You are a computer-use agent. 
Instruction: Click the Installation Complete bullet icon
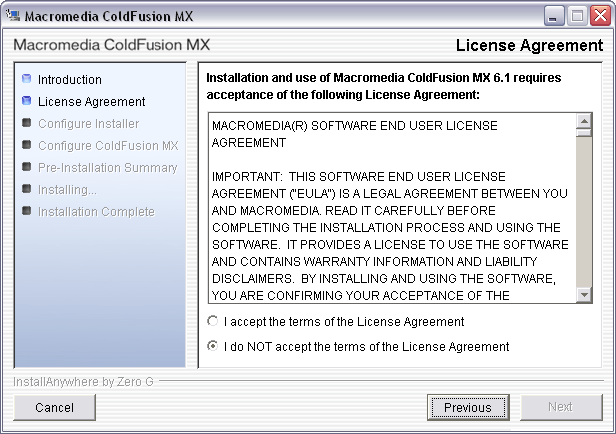[x=27, y=211]
